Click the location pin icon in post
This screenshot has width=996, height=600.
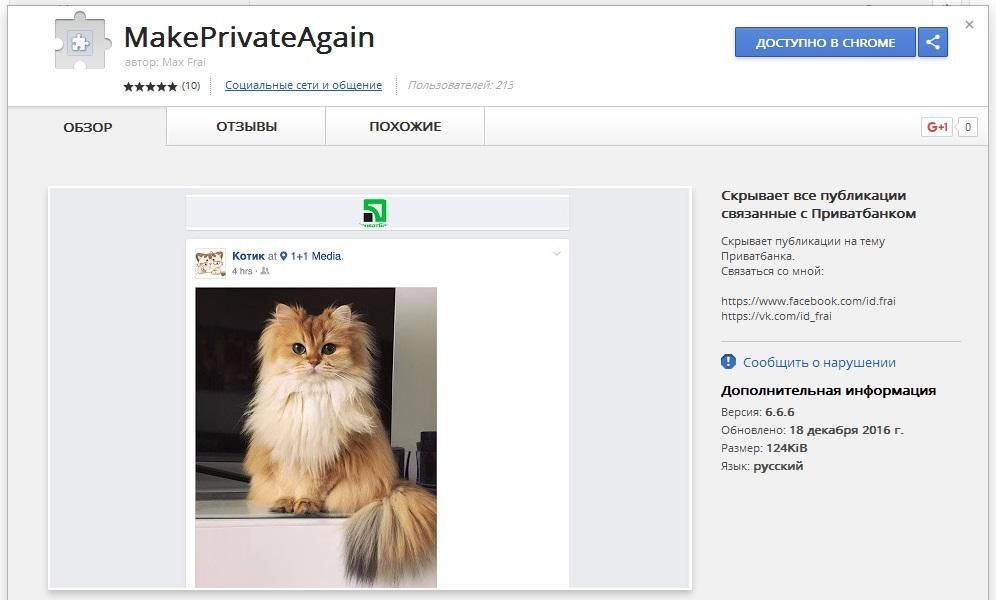[284, 257]
